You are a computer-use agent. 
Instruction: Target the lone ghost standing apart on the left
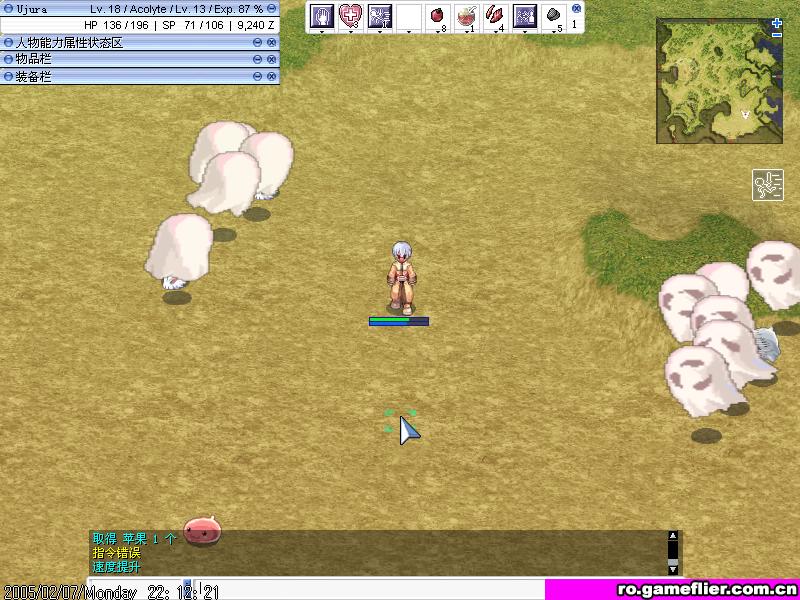(x=179, y=252)
